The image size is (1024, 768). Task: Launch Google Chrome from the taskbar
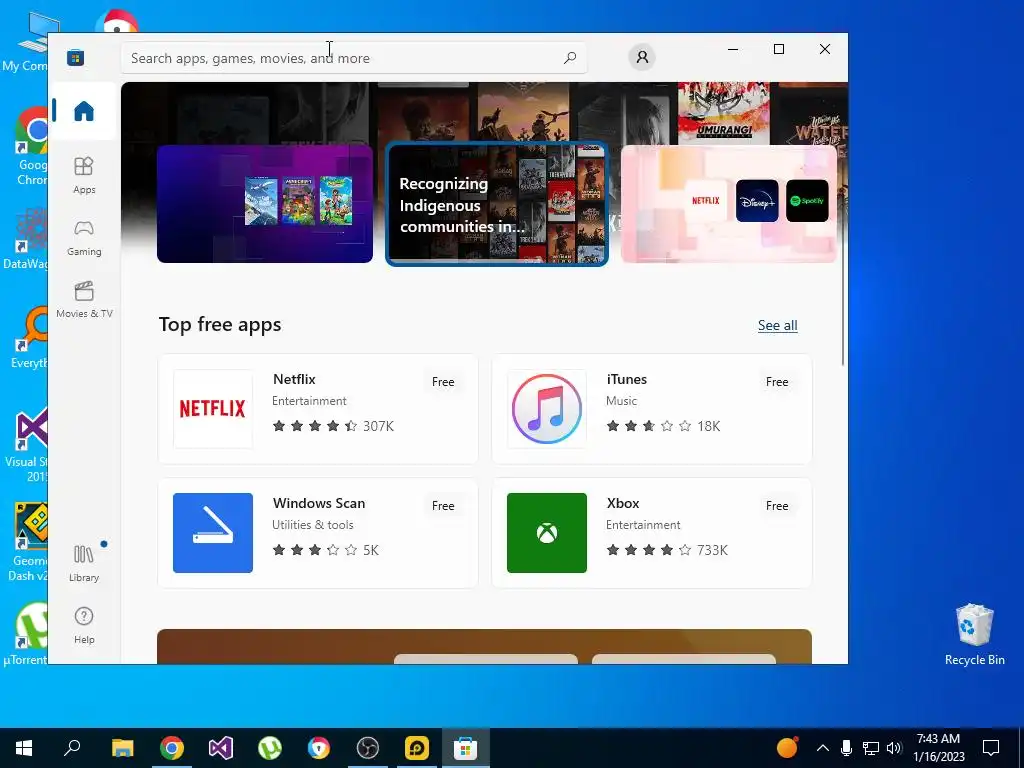(x=172, y=748)
